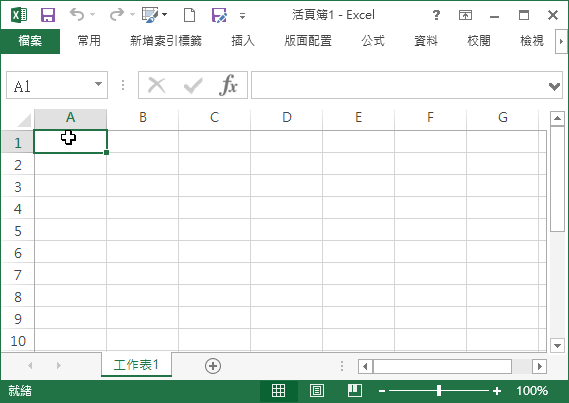
Task: Open Insert Function fx dialog
Action: pos(228,85)
